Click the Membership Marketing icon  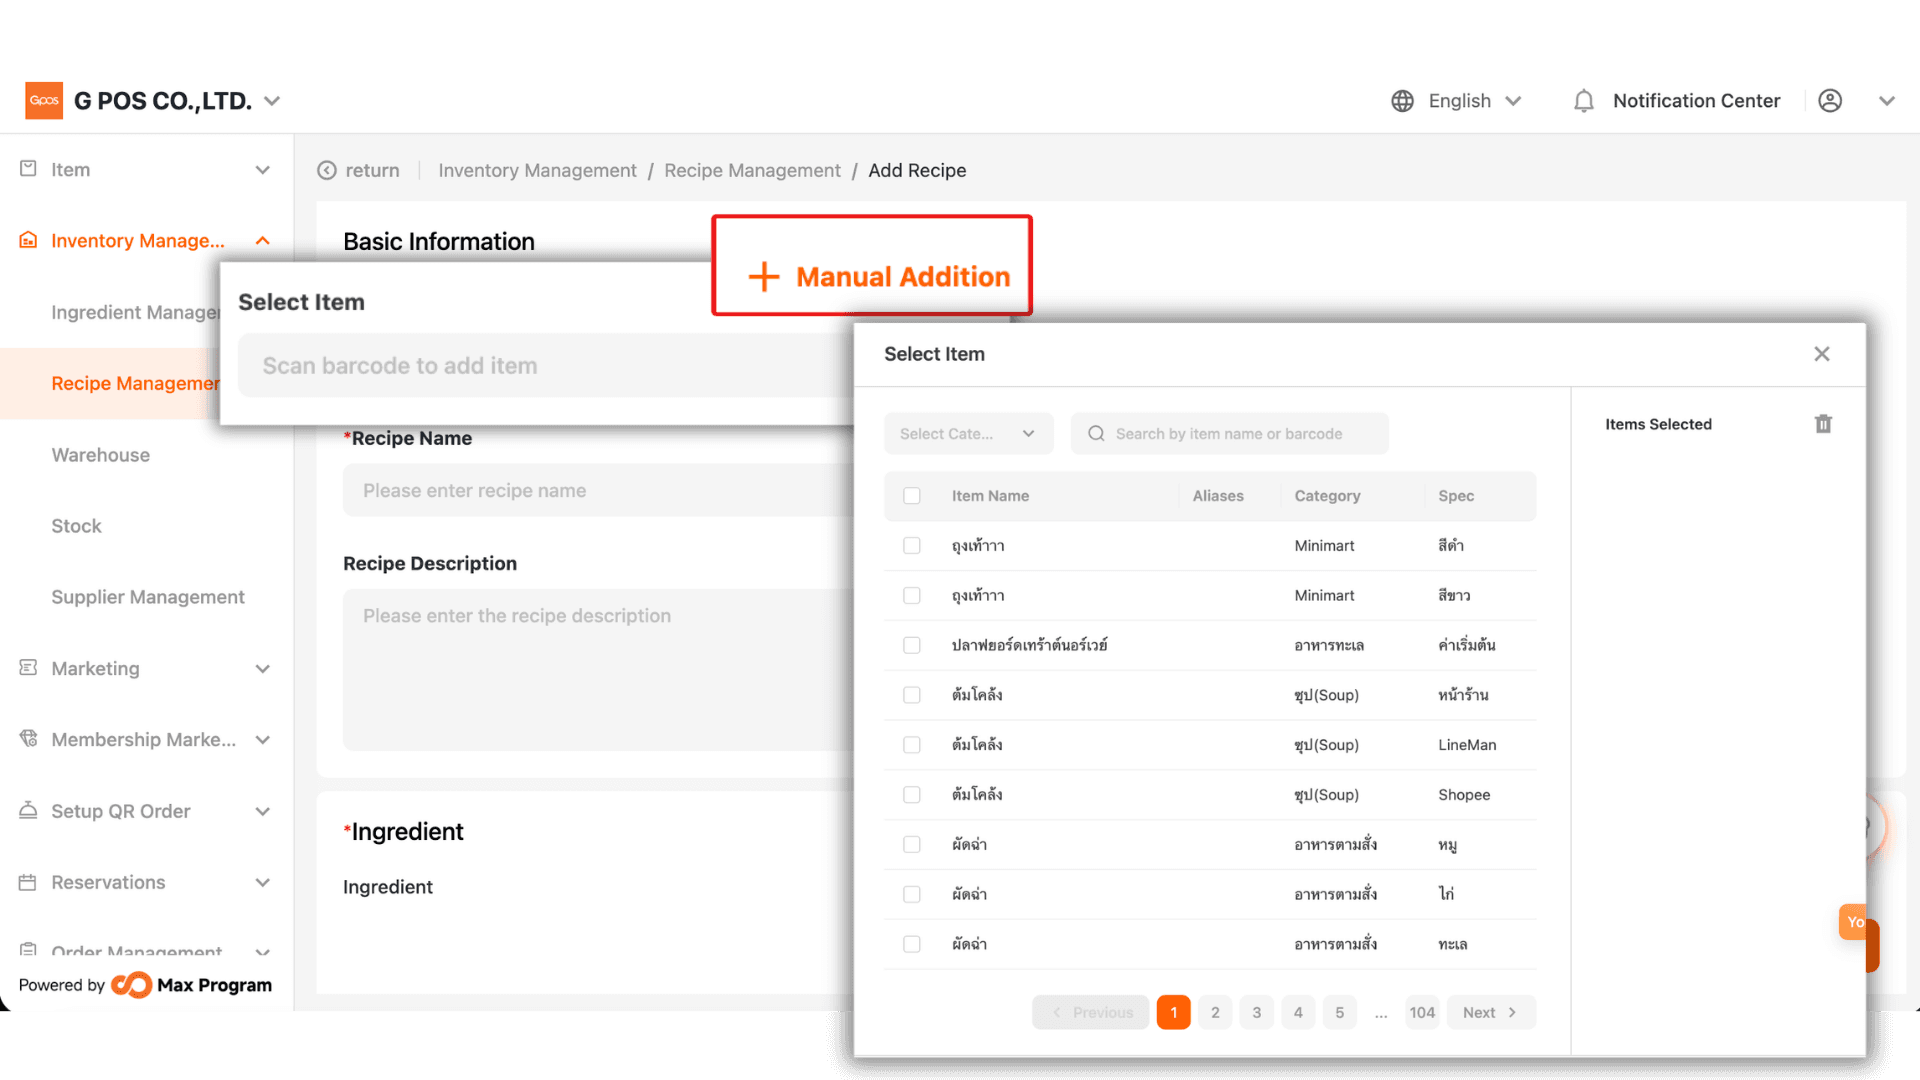point(28,739)
